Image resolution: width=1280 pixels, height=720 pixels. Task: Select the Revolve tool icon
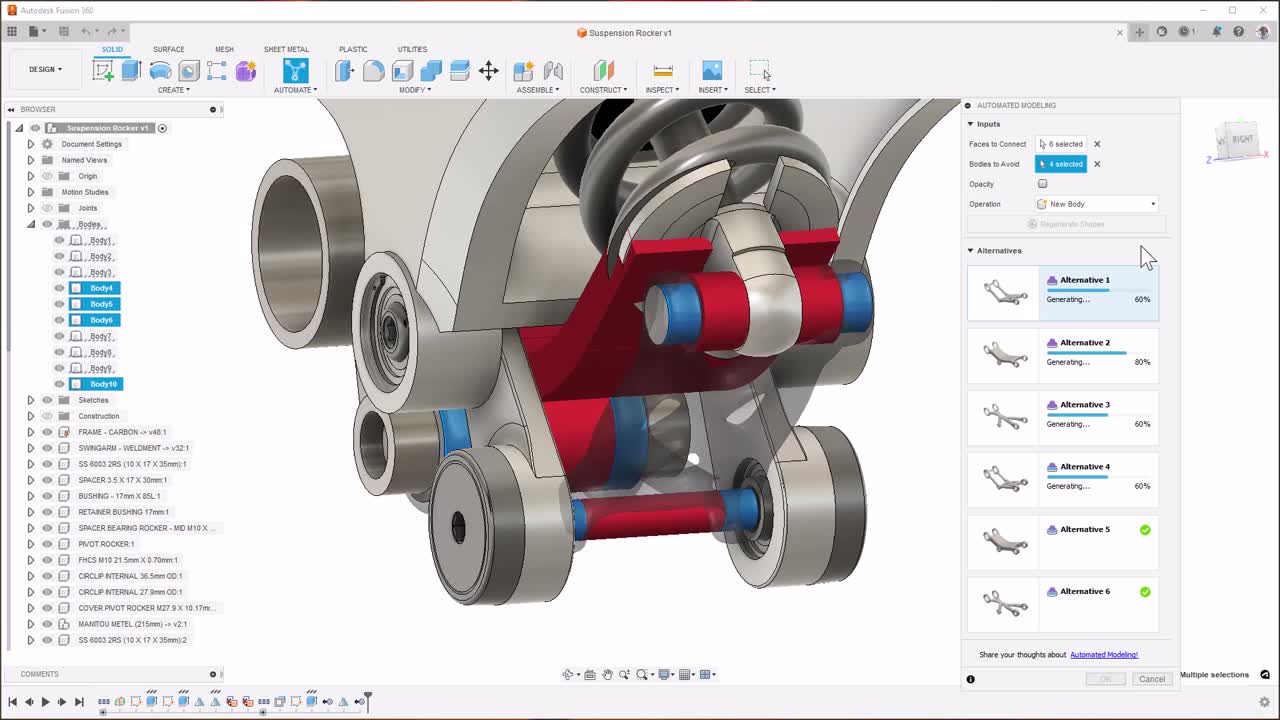coord(160,70)
